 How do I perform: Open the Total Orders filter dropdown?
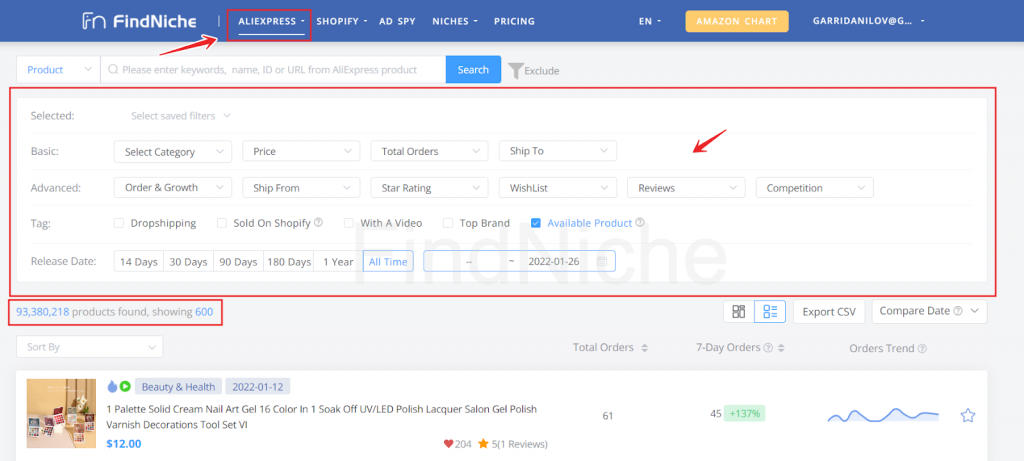coord(429,151)
